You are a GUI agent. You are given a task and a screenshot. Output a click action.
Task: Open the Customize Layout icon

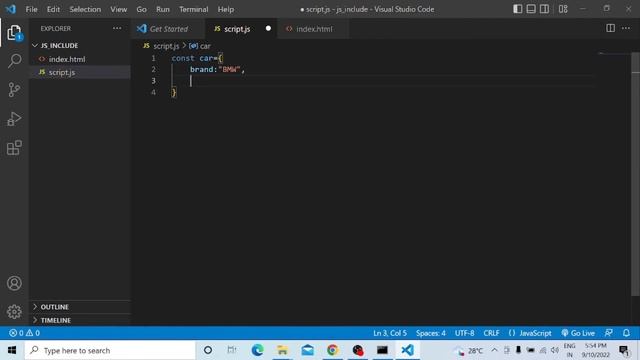click(563, 9)
